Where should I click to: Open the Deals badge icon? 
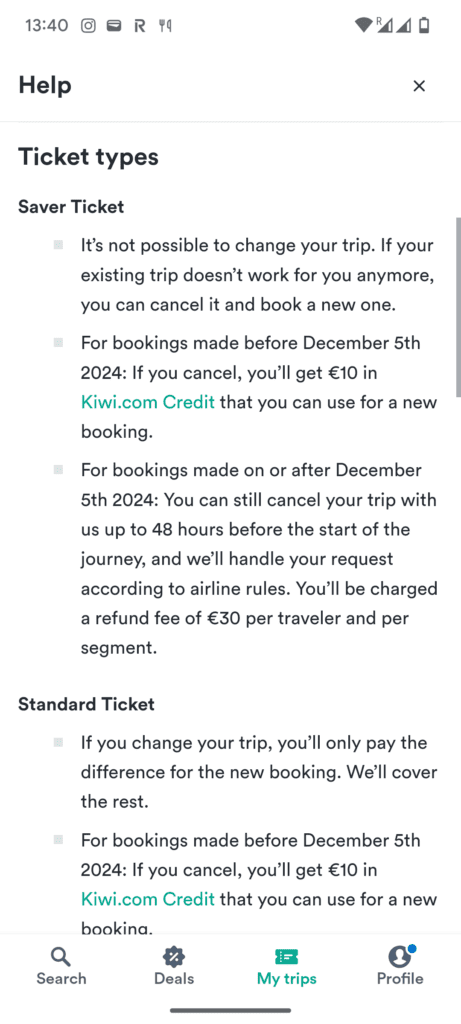(x=174, y=957)
